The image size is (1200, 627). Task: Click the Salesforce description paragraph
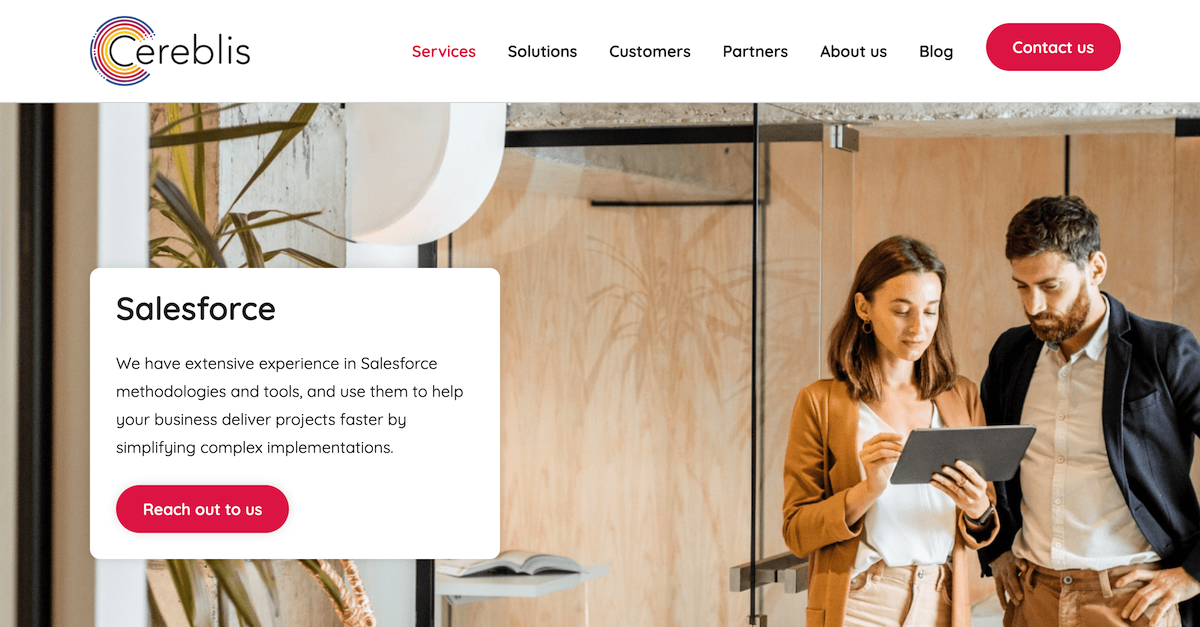[290, 405]
